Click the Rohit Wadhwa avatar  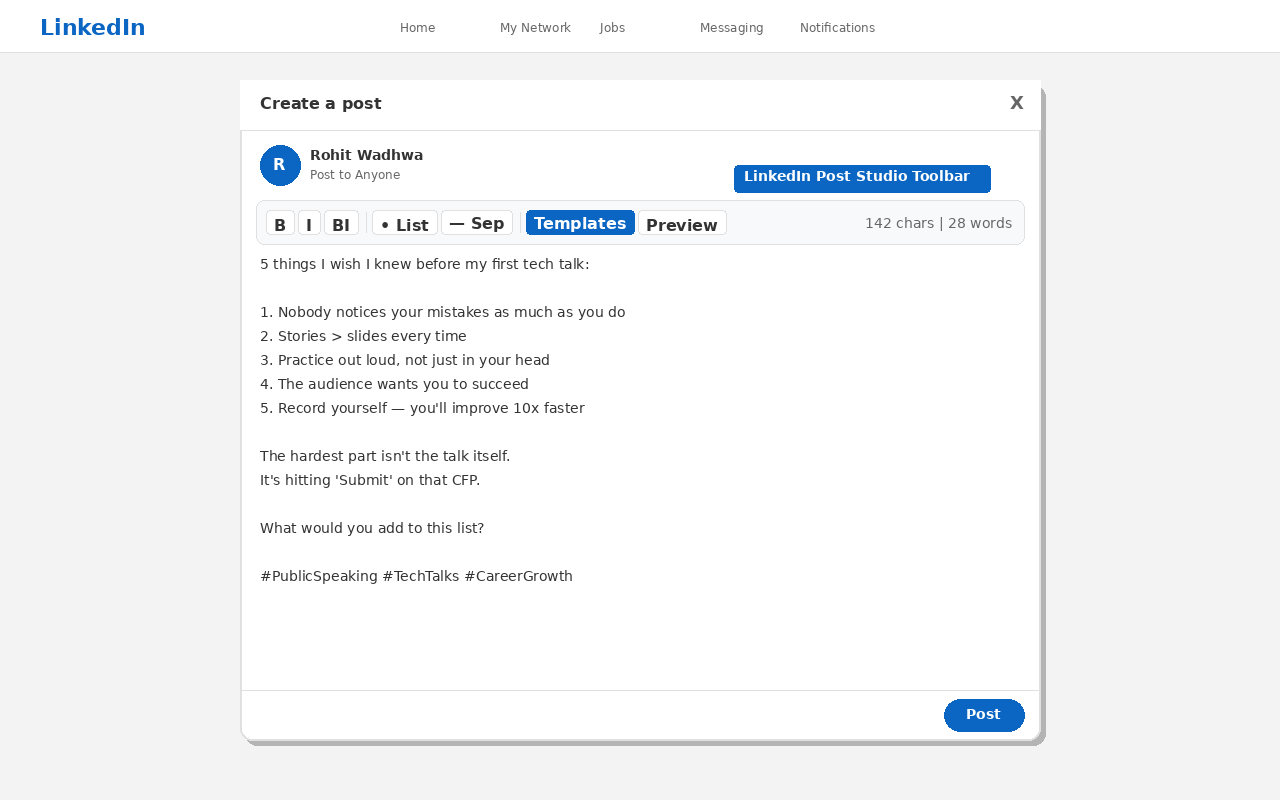point(280,165)
